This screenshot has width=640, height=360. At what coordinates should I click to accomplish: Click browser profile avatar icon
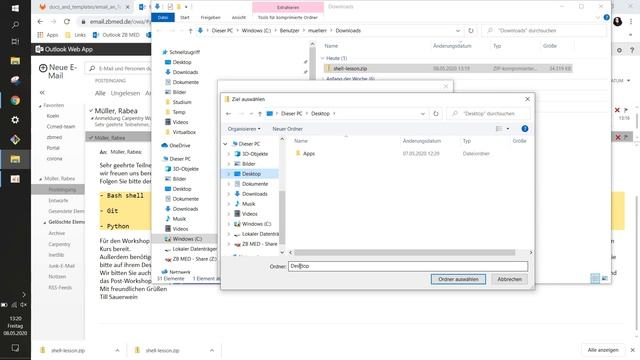pyautogui.click(x=618, y=21)
